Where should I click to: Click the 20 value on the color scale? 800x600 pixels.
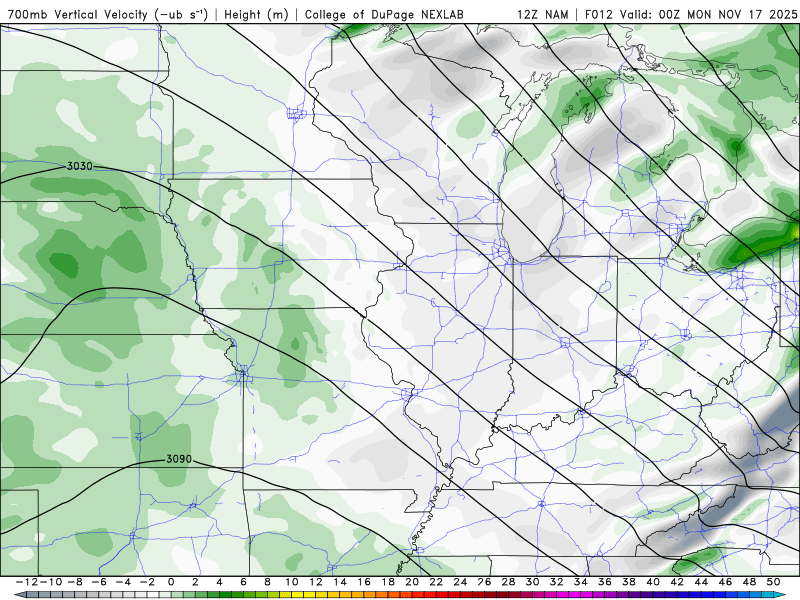tap(412, 582)
